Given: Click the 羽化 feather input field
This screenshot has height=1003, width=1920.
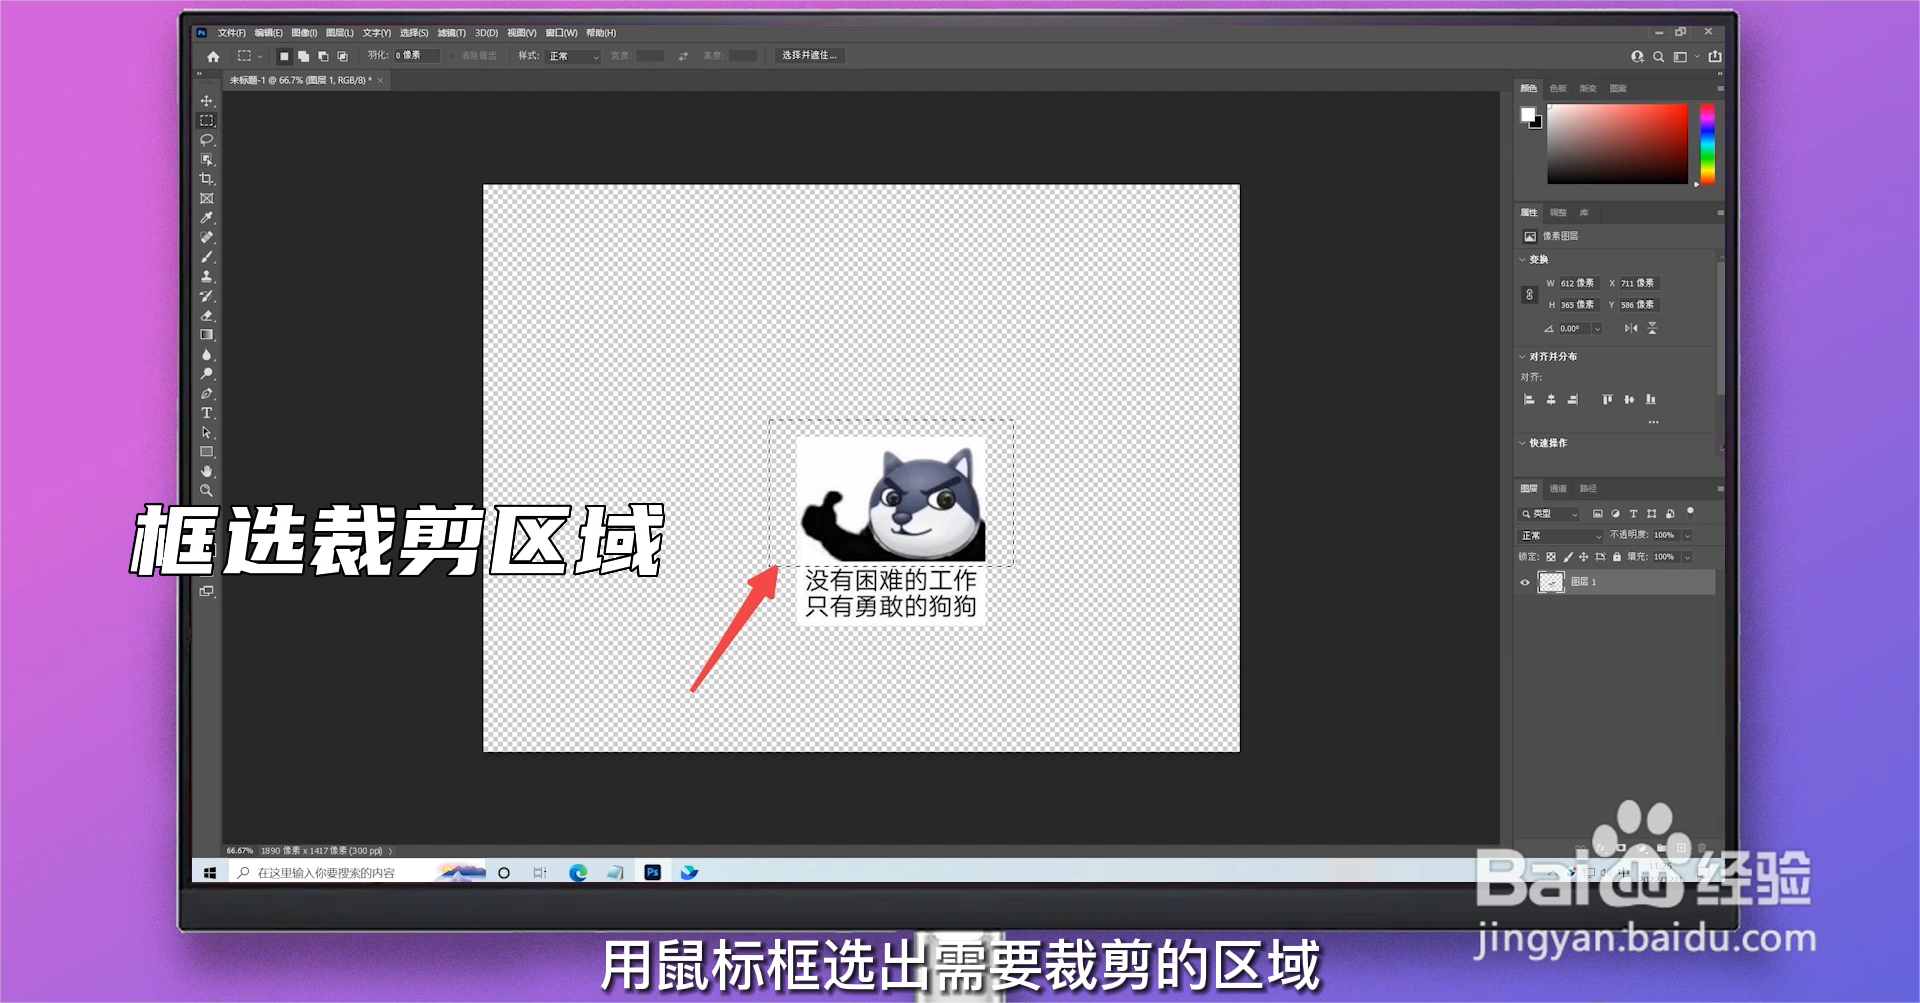Looking at the screenshot, I should pyautogui.click(x=416, y=56).
